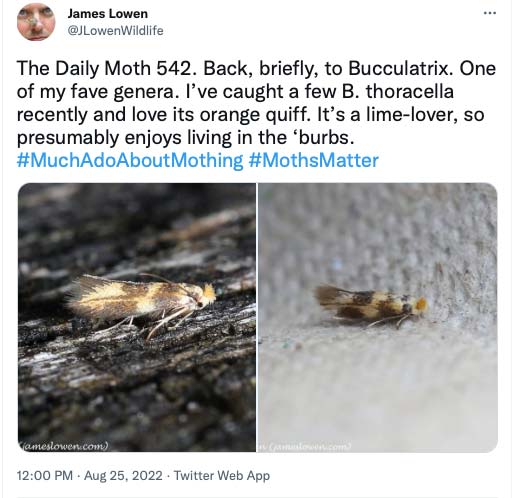Follow the #MuchAdoAboutMothing hashtag
The height and width of the screenshot is (498, 513).
pyautogui.click(x=130, y=160)
